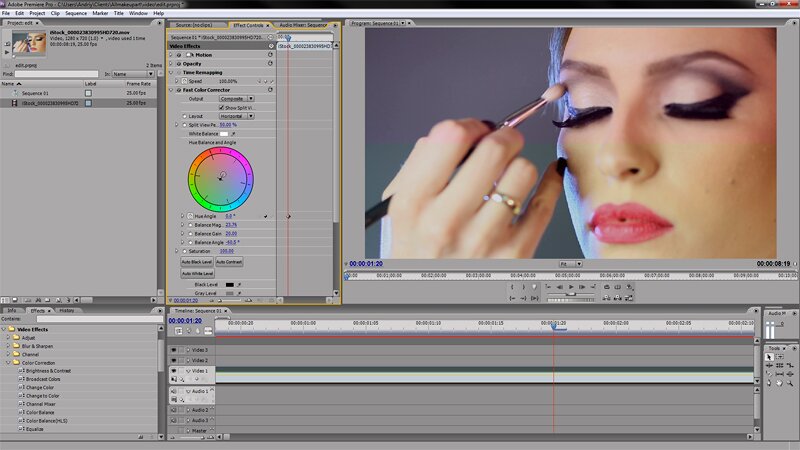This screenshot has width=800, height=450.
Task: Click the Auto Black Level button
Action: pos(197,262)
